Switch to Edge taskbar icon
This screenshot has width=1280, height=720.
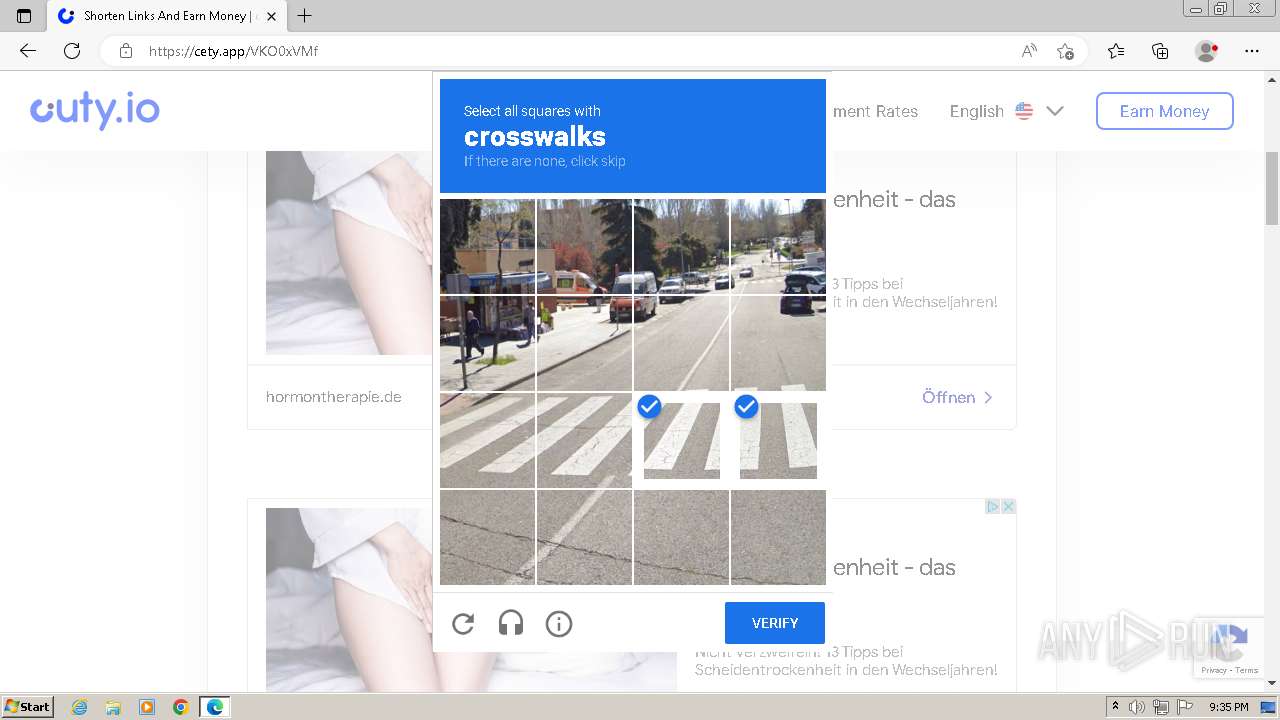215,707
